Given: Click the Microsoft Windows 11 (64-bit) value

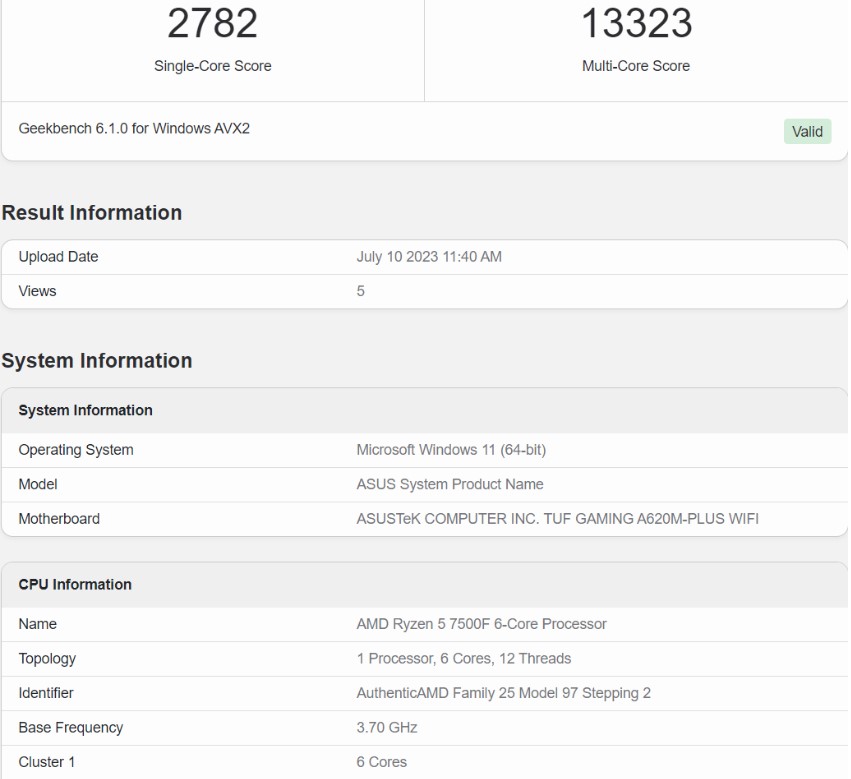Looking at the screenshot, I should 451,450.
